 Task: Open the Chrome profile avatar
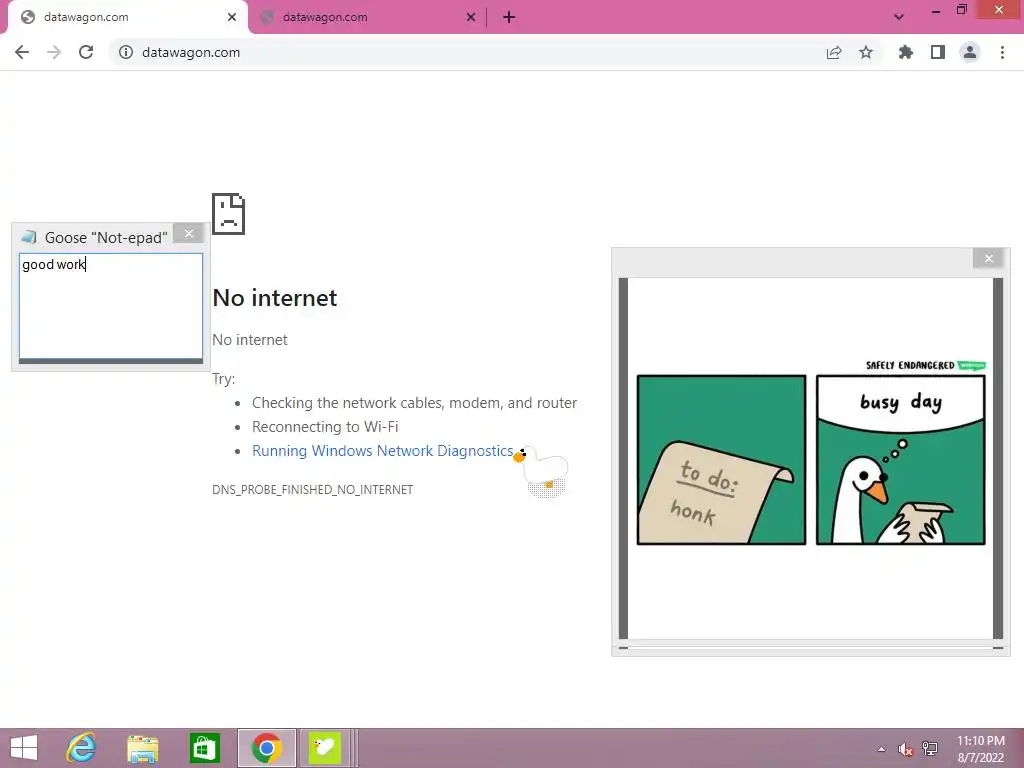pyautogui.click(x=970, y=52)
